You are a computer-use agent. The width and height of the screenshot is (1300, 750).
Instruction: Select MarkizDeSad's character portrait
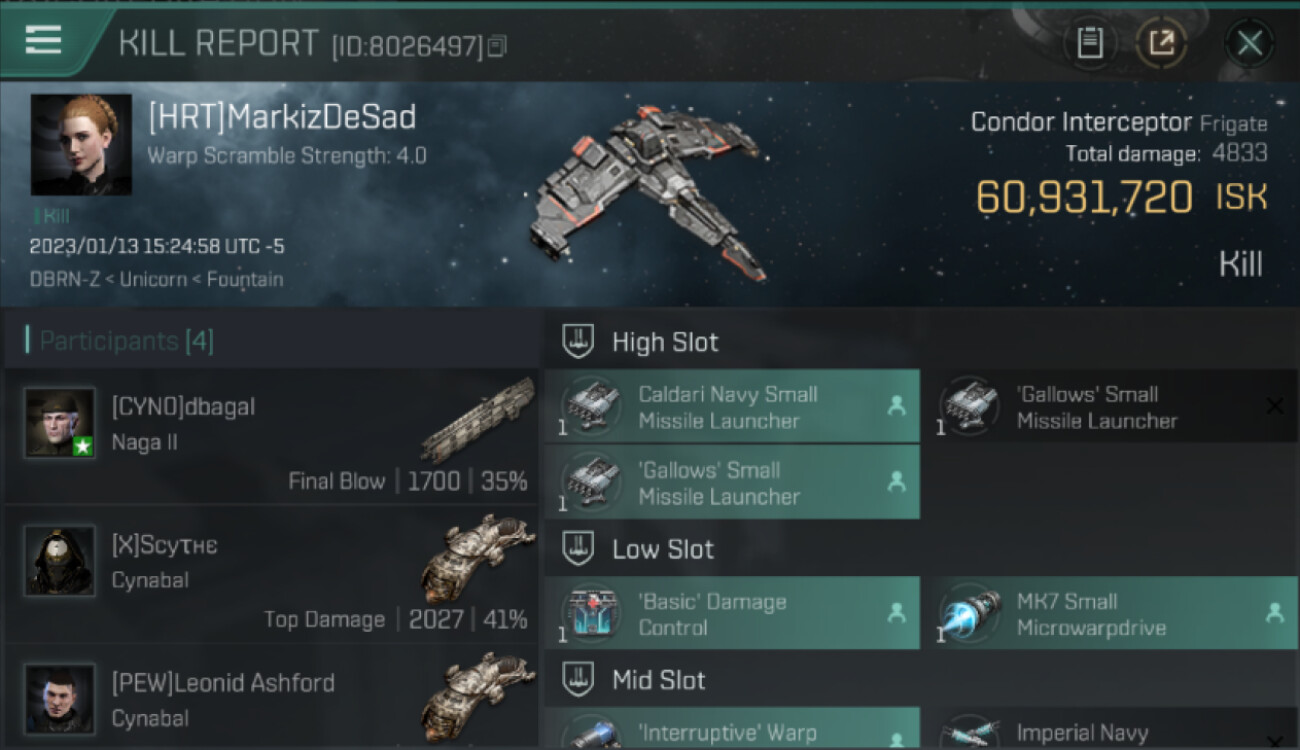(81, 145)
